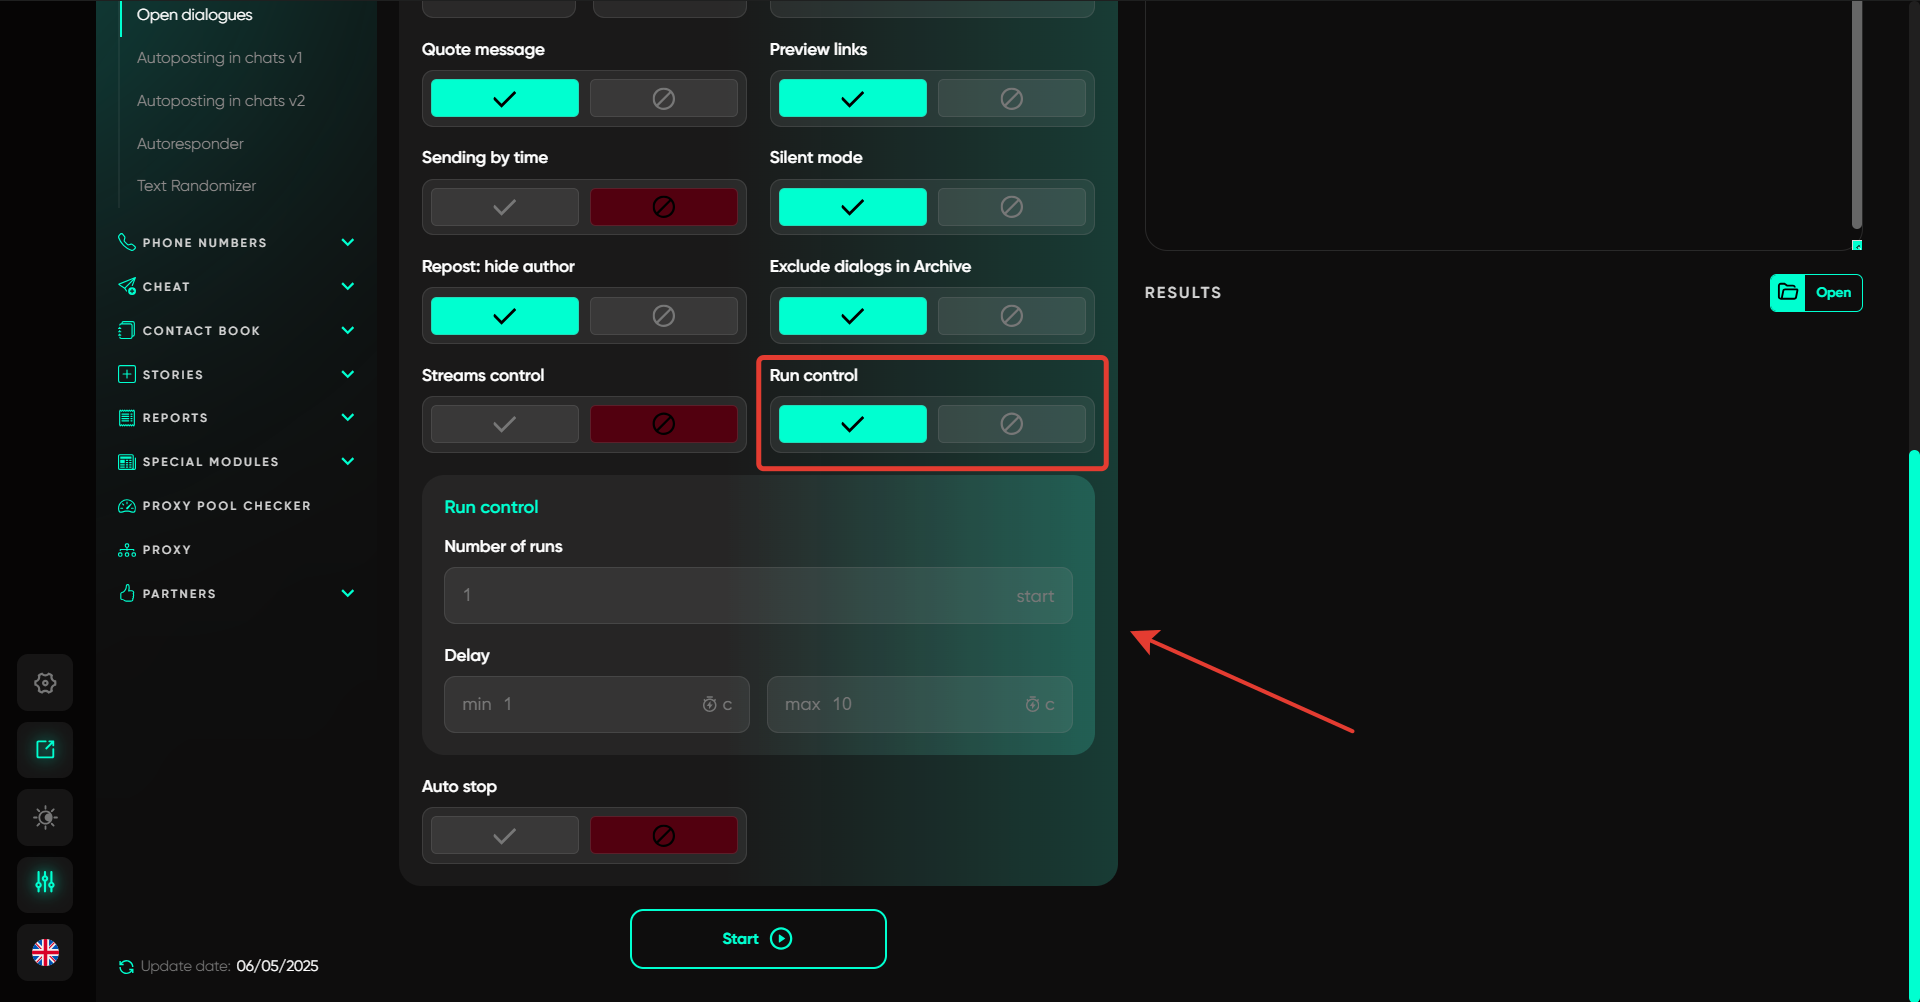Viewport: 1920px width, 1002px height.
Task: Click the Proxy Pool Checker gauge icon
Action: (x=127, y=506)
